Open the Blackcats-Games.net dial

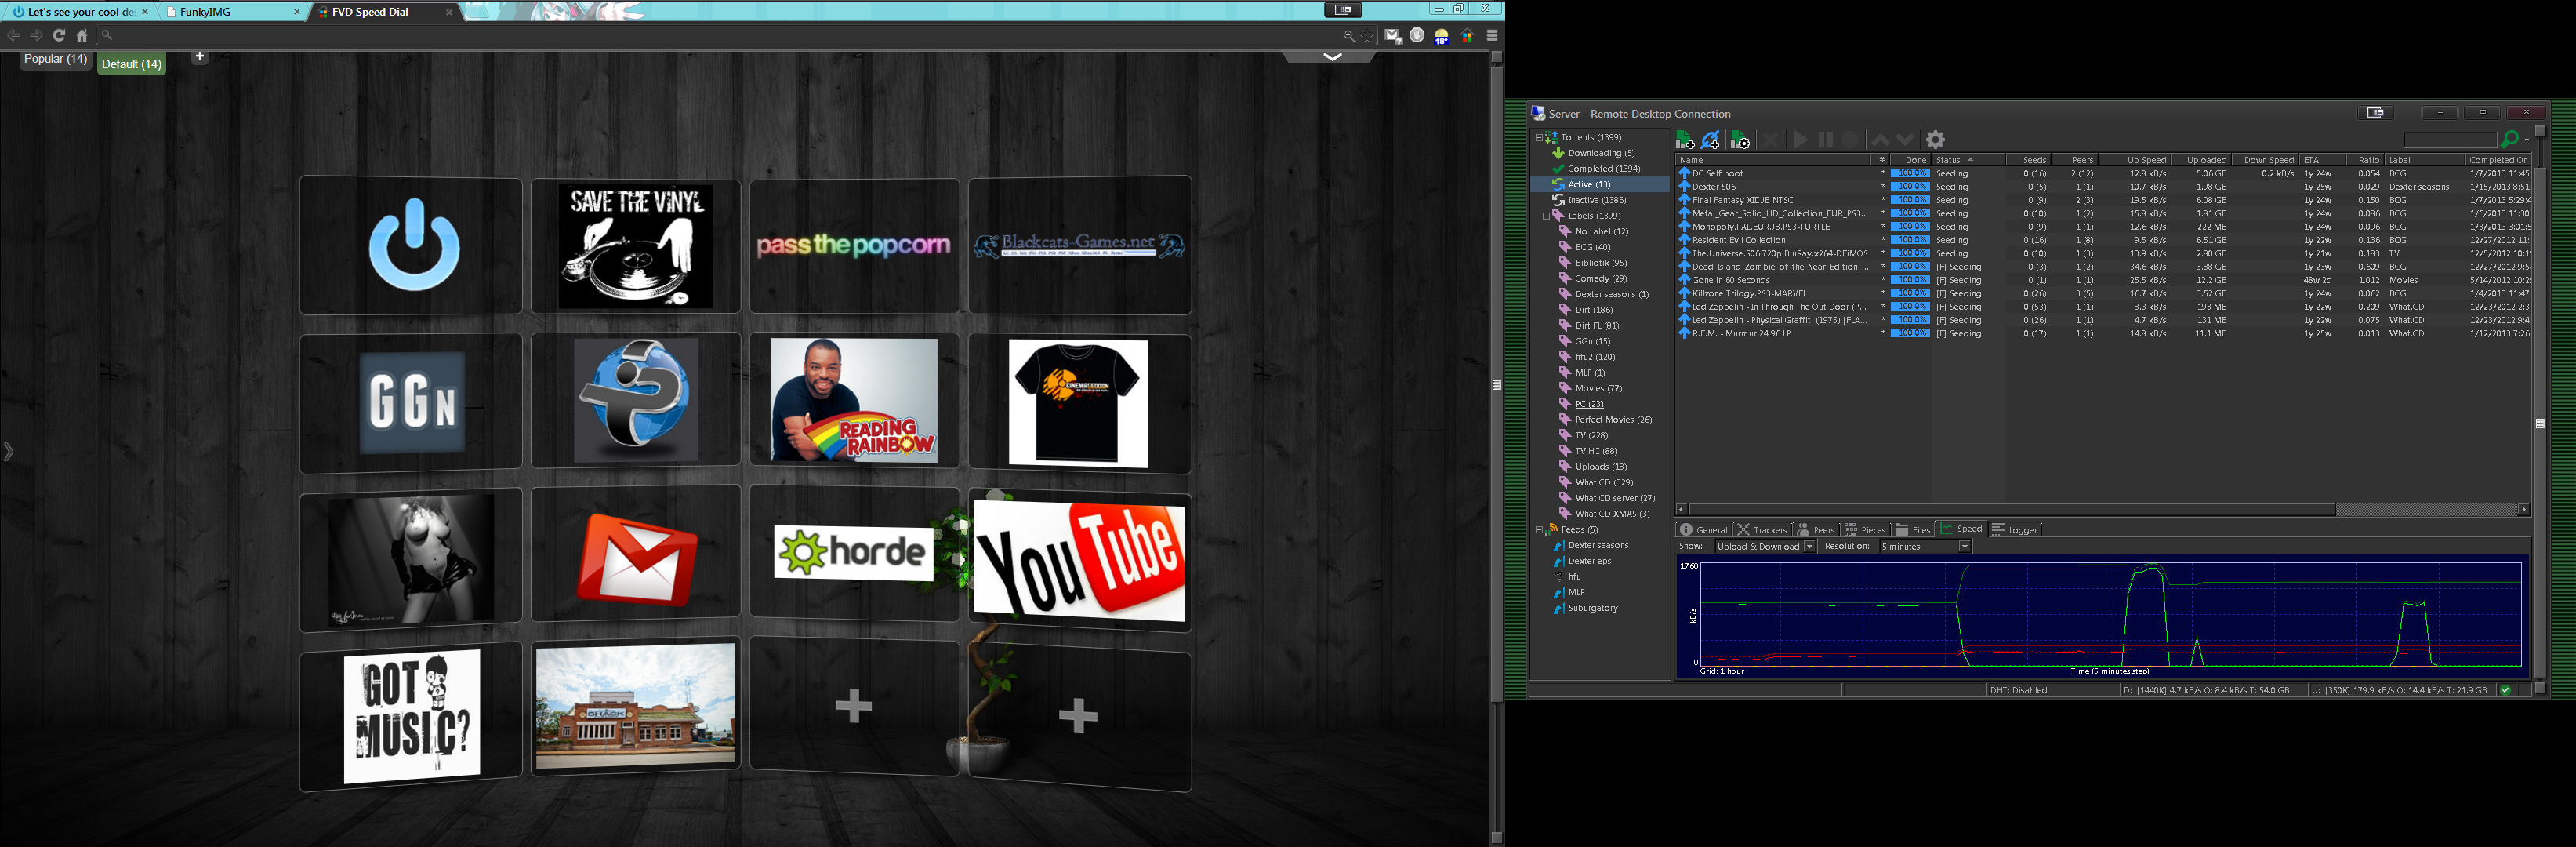click(x=1080, y=245)
